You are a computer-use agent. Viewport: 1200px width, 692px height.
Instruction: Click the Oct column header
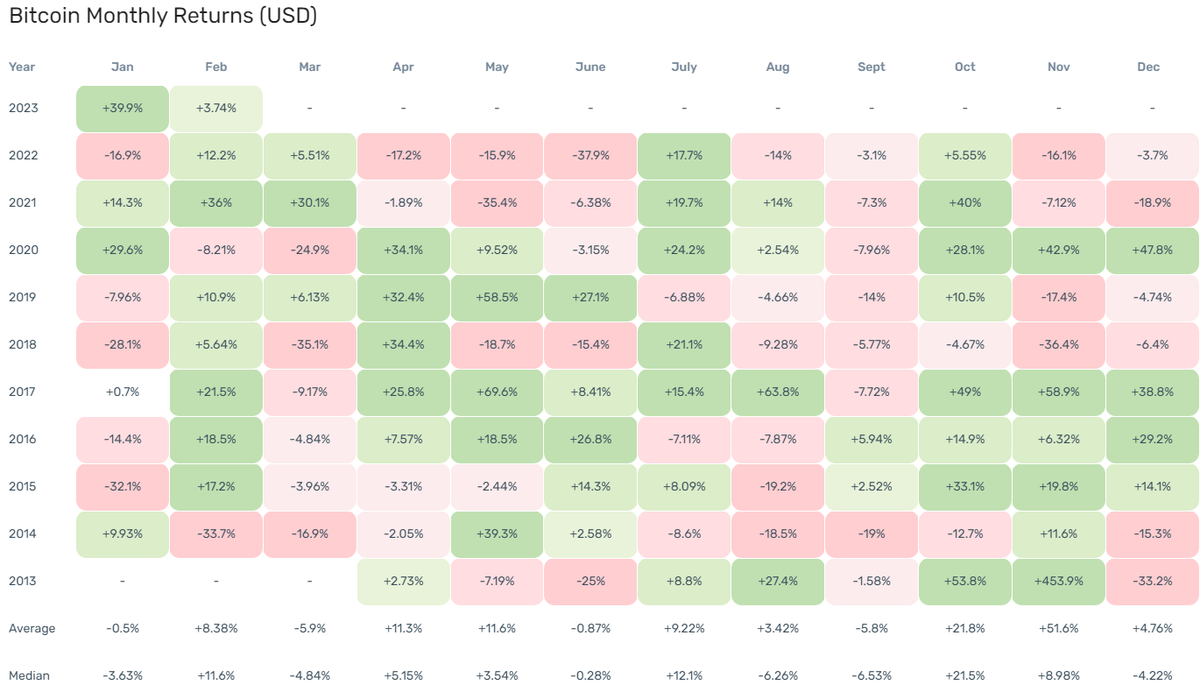pyautogui.click(x=964, y=67)
